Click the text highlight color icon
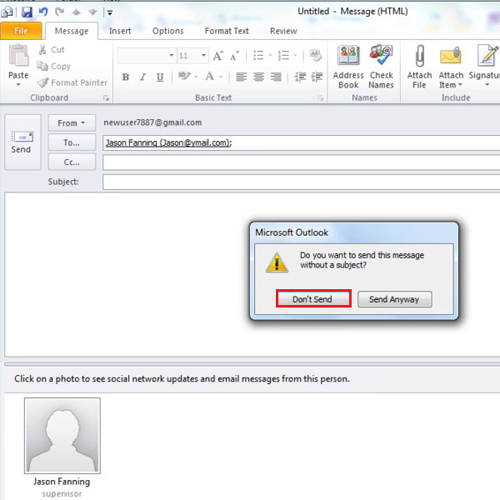 184,76
